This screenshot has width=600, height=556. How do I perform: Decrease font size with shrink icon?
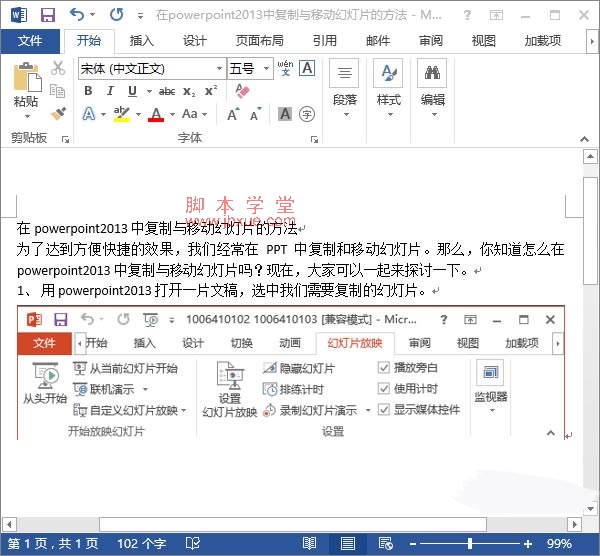pyautogui.click(x=256, y=114)
